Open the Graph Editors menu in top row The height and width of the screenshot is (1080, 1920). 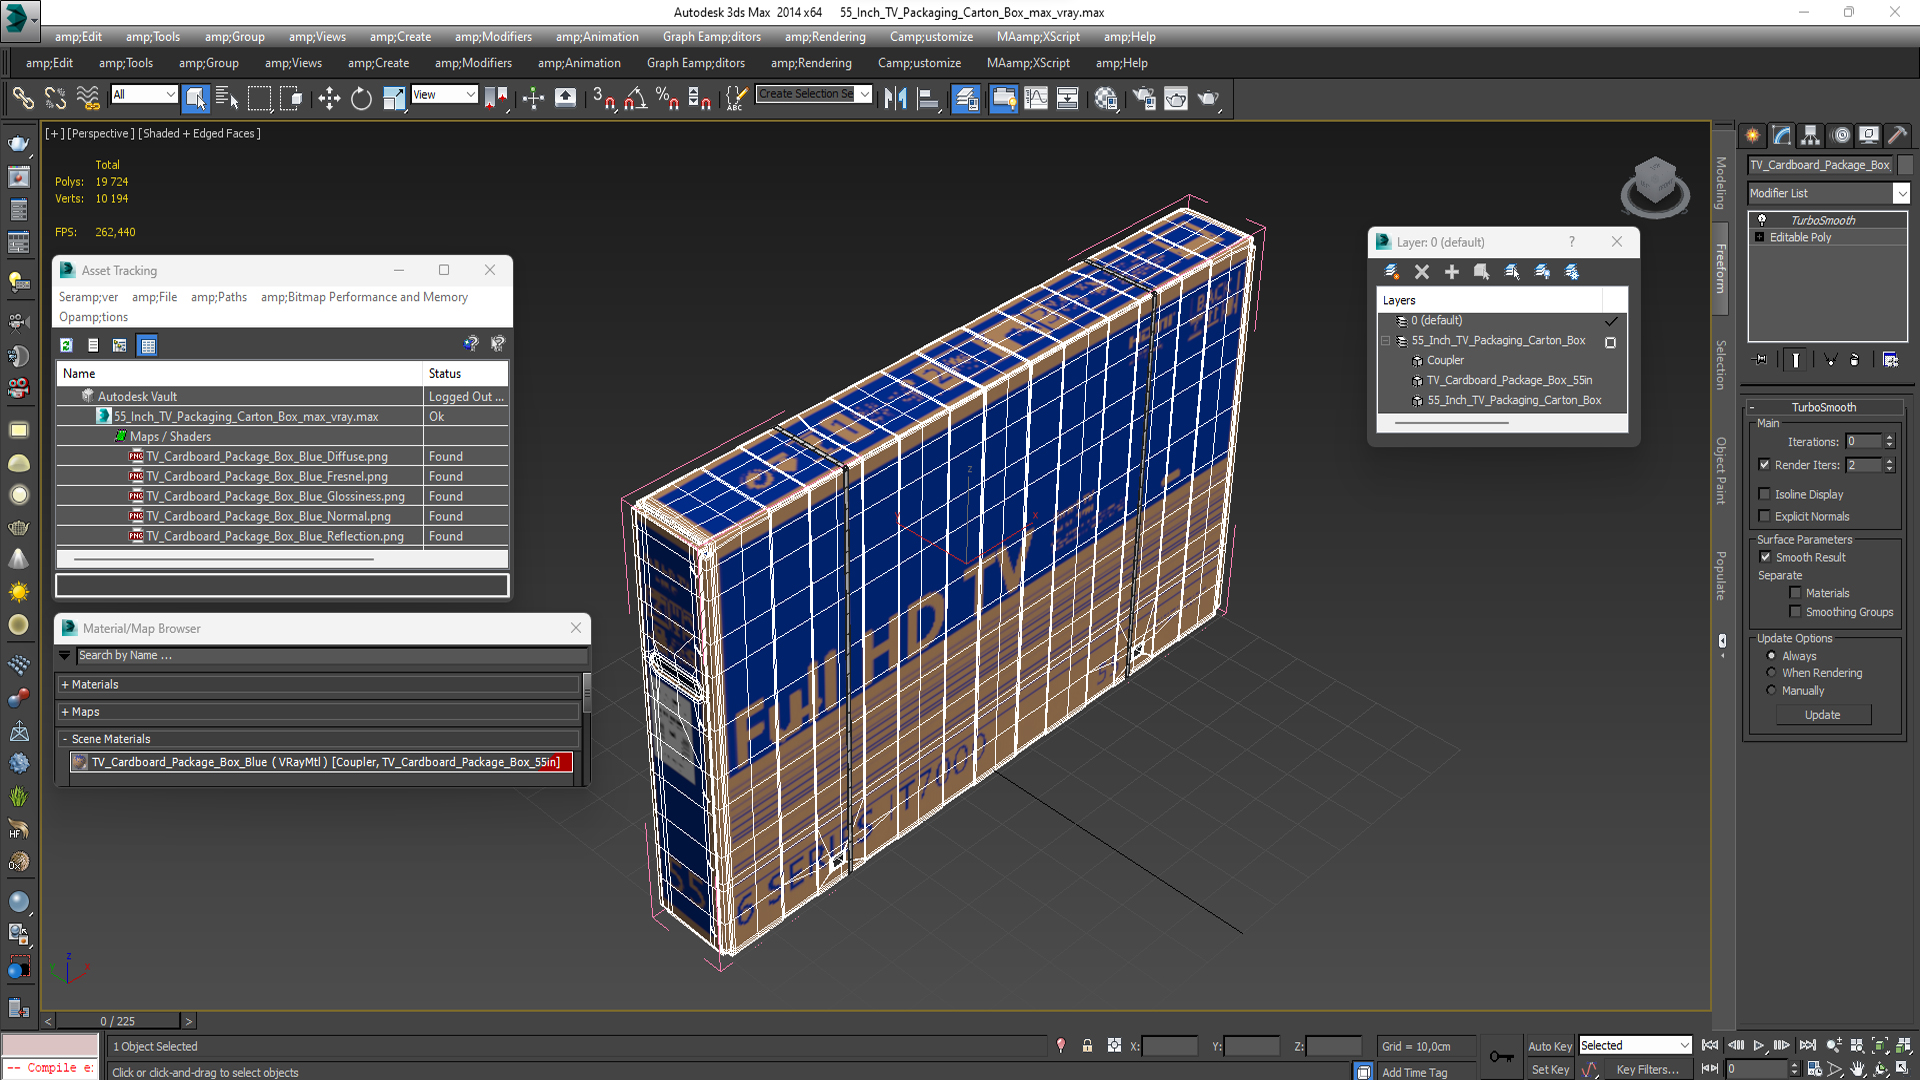pos(711,37)
